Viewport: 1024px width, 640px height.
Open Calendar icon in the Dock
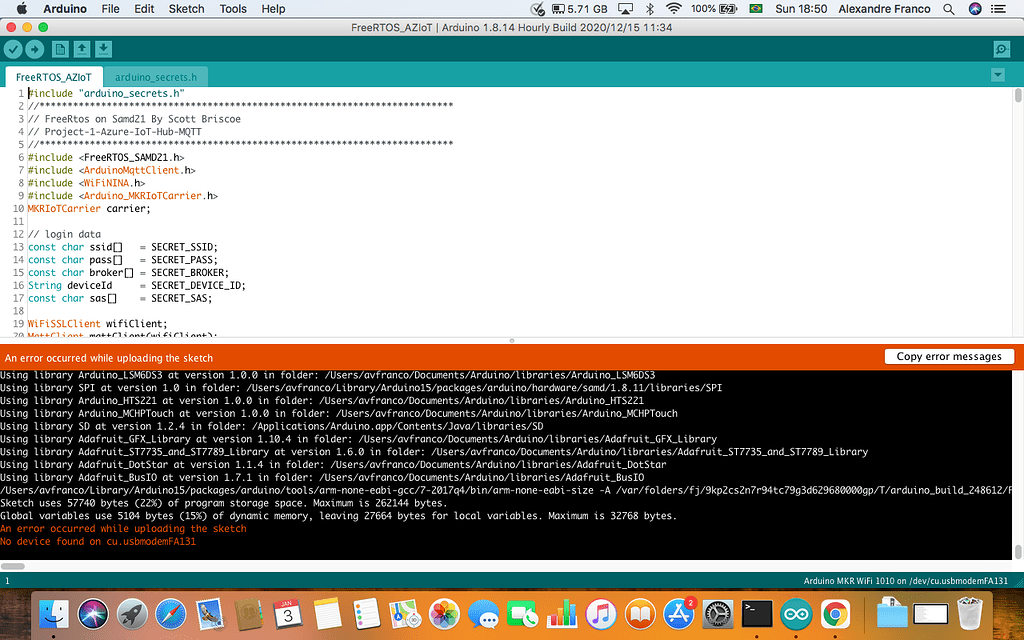tap(288, 614)
